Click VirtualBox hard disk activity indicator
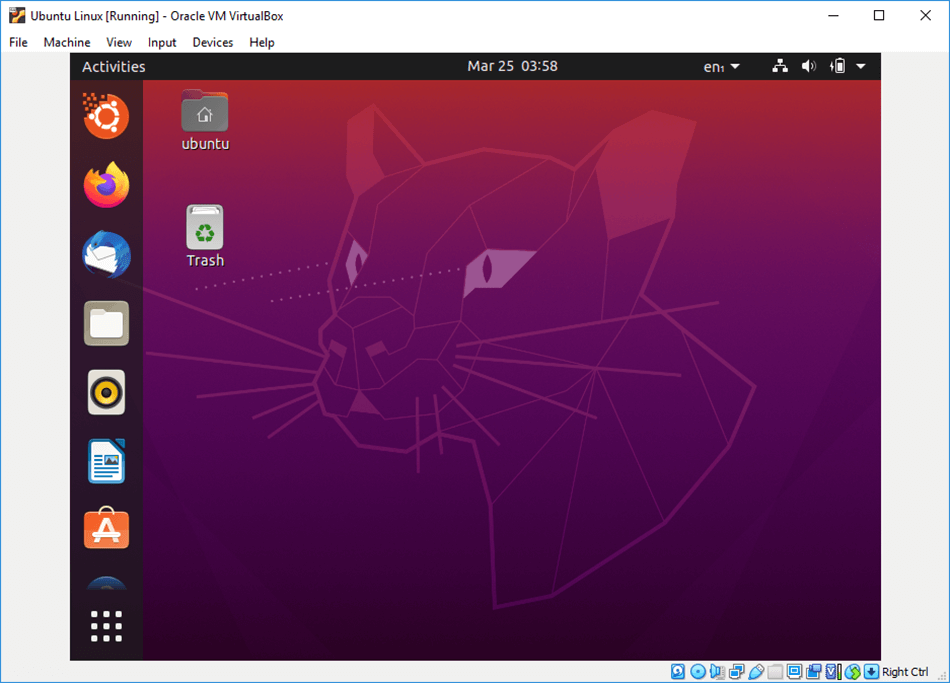This screenshot has width=950, height=683. (678, 671)
